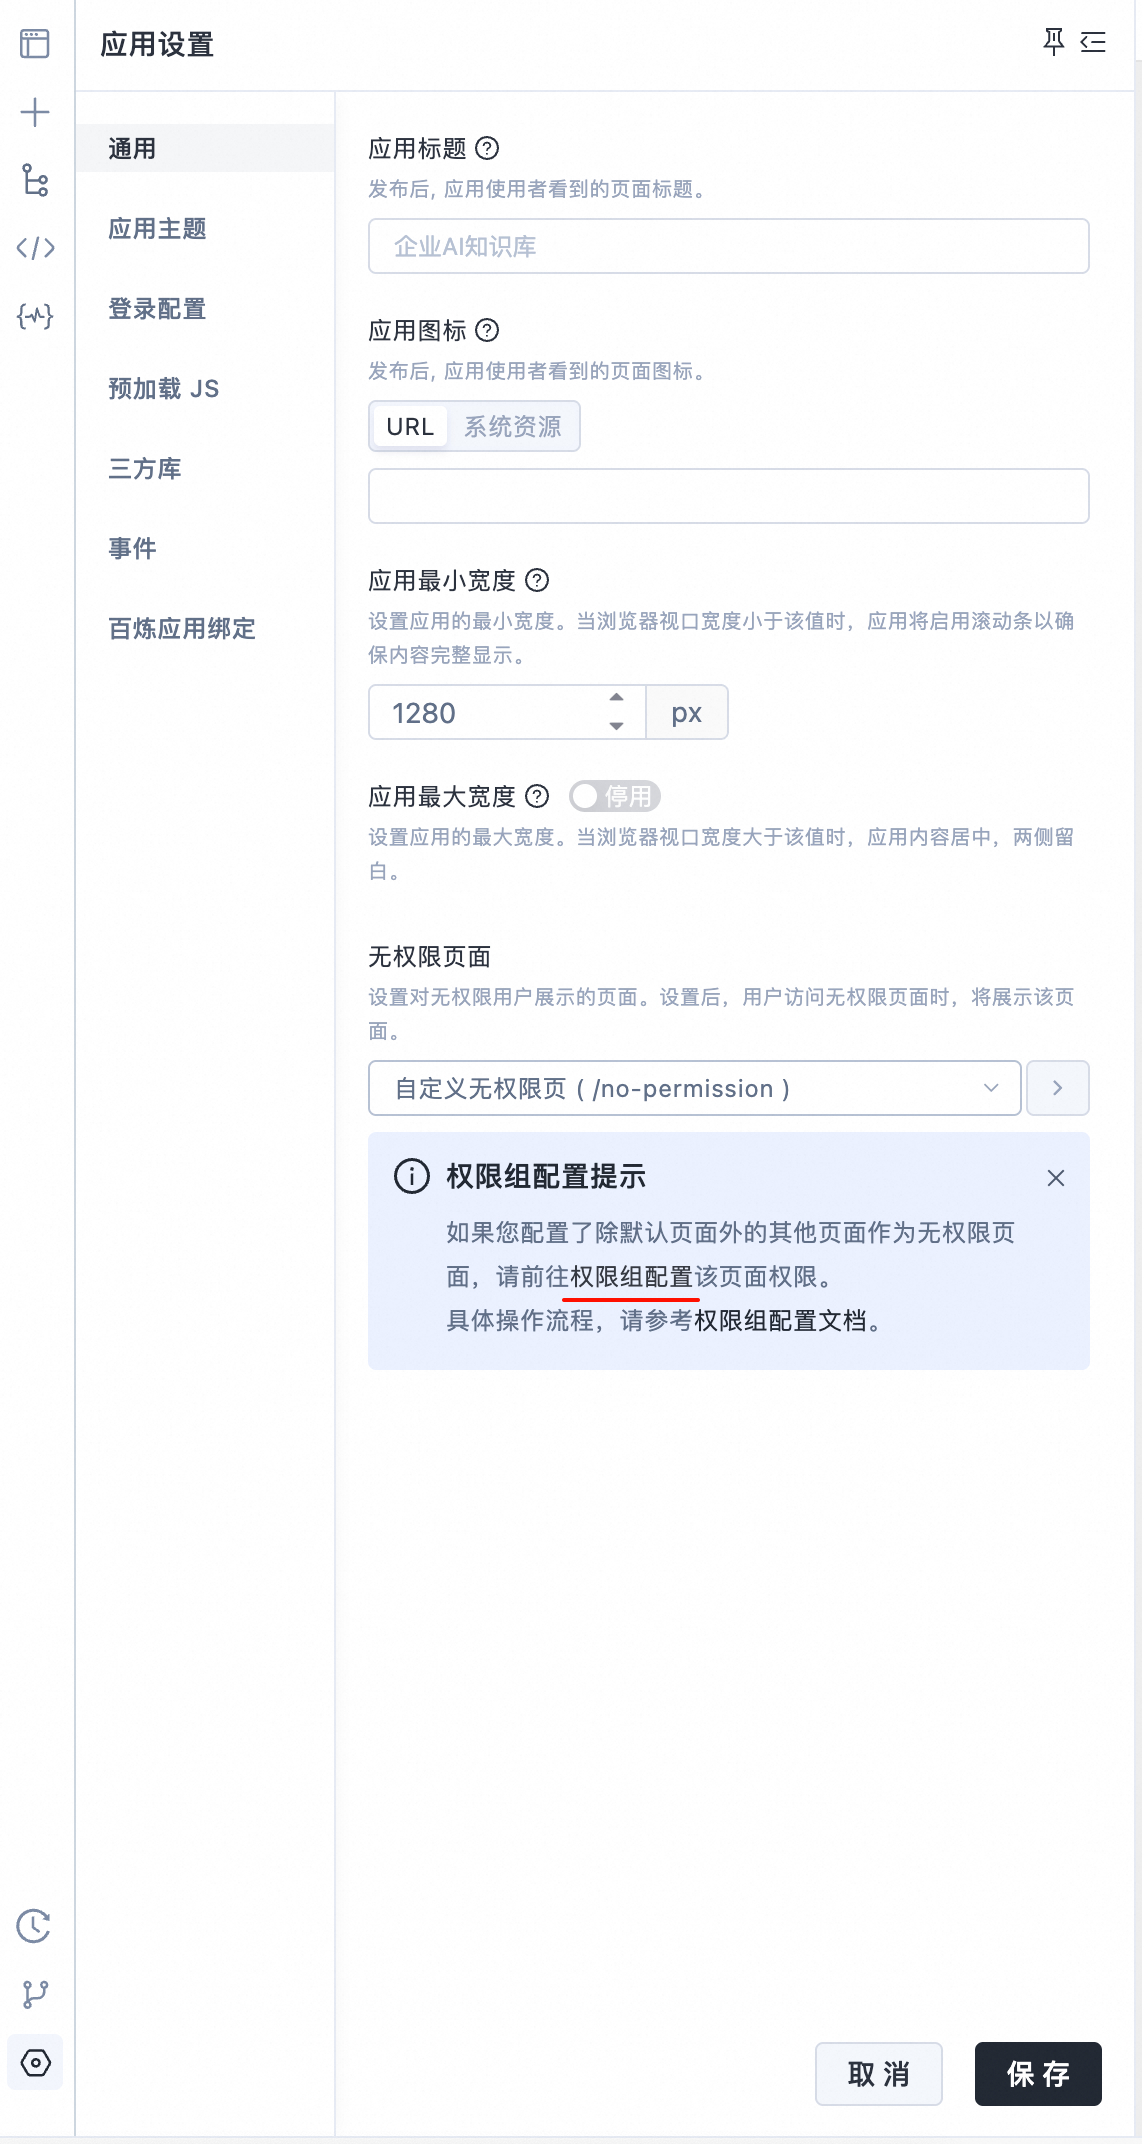Close the 权限组配置提示 alert
The width and height of the screenshot is (1142, 2144).
[1056, 1178]
